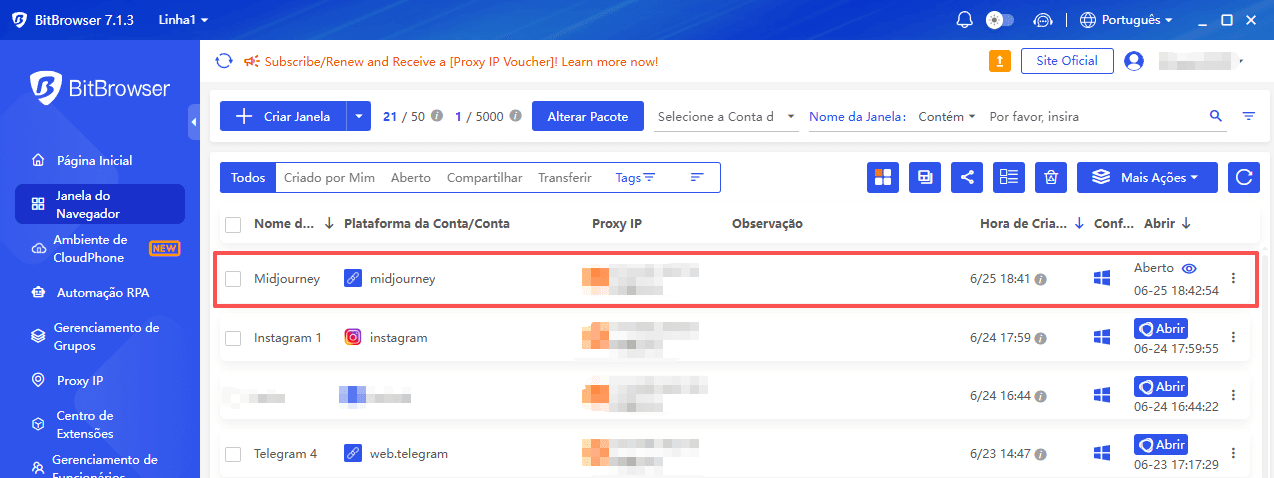
Task: Click the eye icon in Midjourney row
Action: coord(1189,268)
